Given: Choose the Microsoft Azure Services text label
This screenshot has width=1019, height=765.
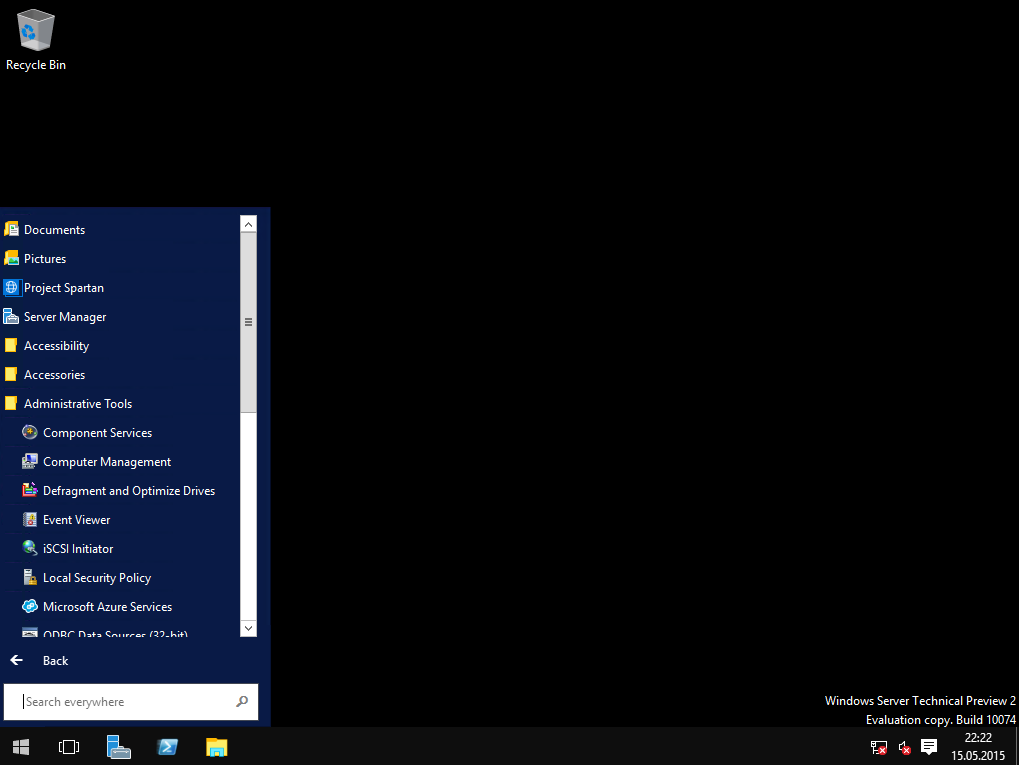Looking at the screenshot, I should tap(107, 607).
